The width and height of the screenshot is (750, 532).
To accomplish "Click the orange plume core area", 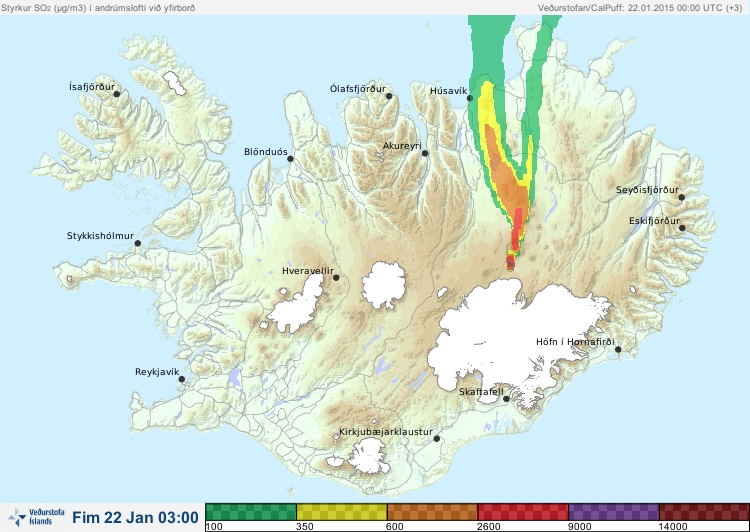I will 507,179.
